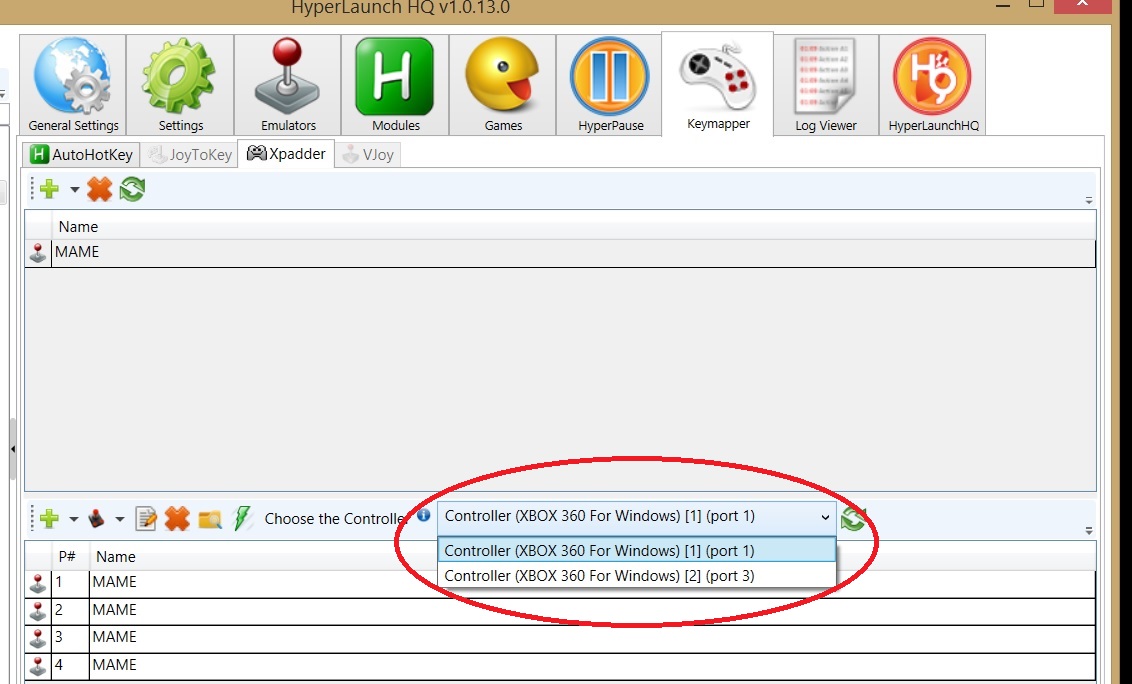Viewport: 1132px width, 684px height.
Task: Click the green lightning bolt icon
Action: click(x=243, y=519)
